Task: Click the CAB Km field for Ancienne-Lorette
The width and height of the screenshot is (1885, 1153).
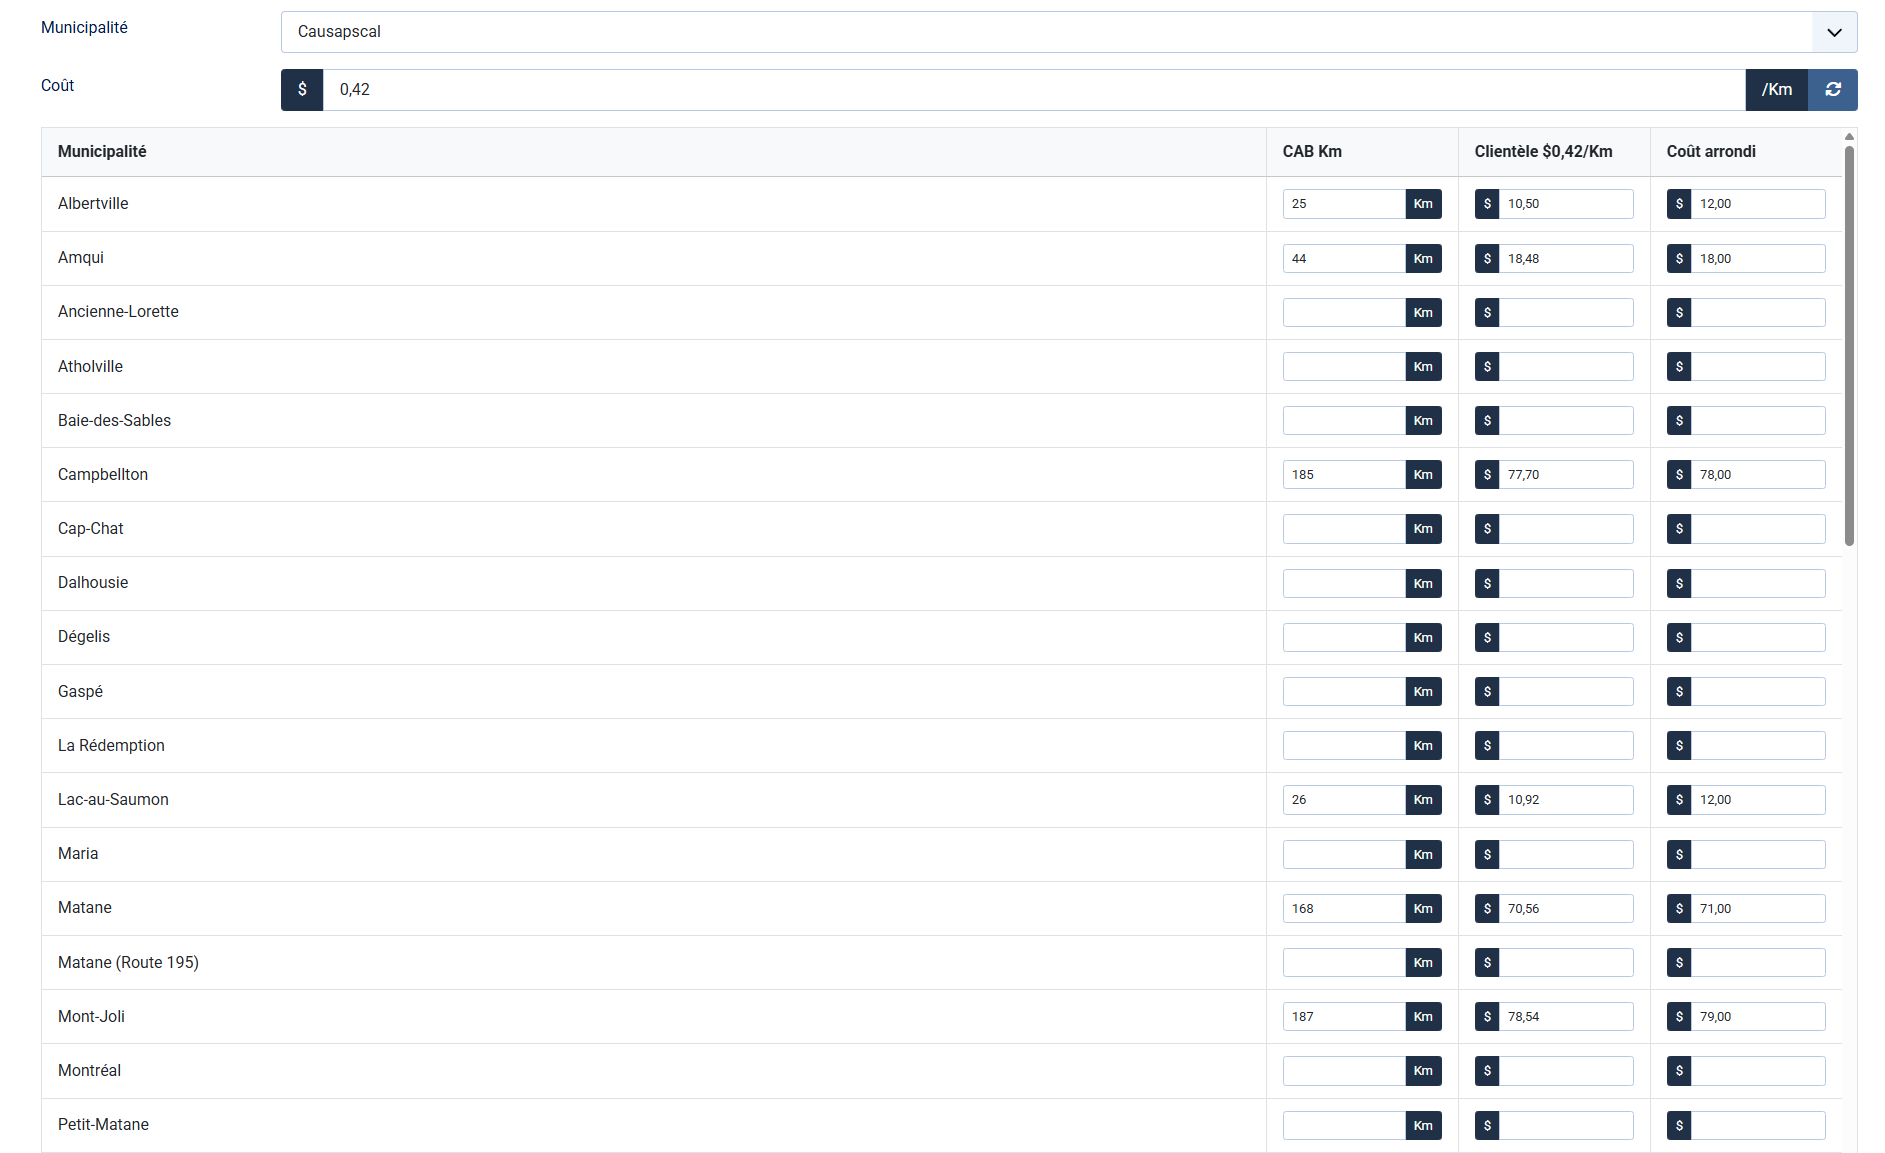Action: [x=1344, y=313]
